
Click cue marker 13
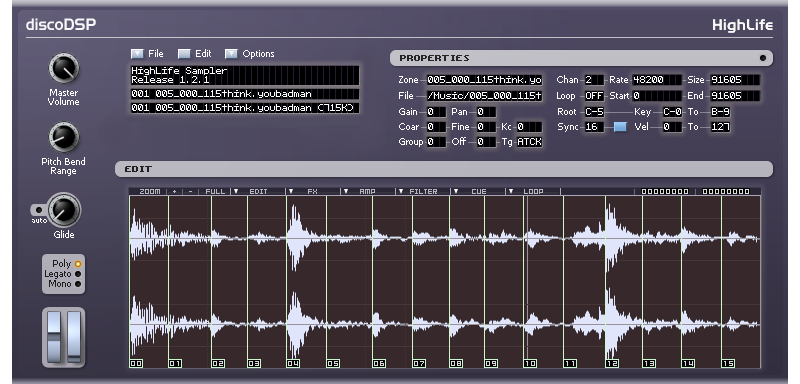pyautogui.click(x=649, y=364)
